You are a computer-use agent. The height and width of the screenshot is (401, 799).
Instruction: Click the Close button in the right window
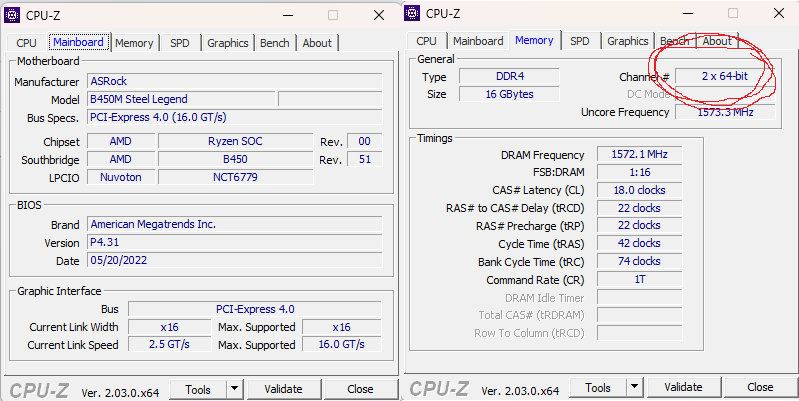pos(760,388)
